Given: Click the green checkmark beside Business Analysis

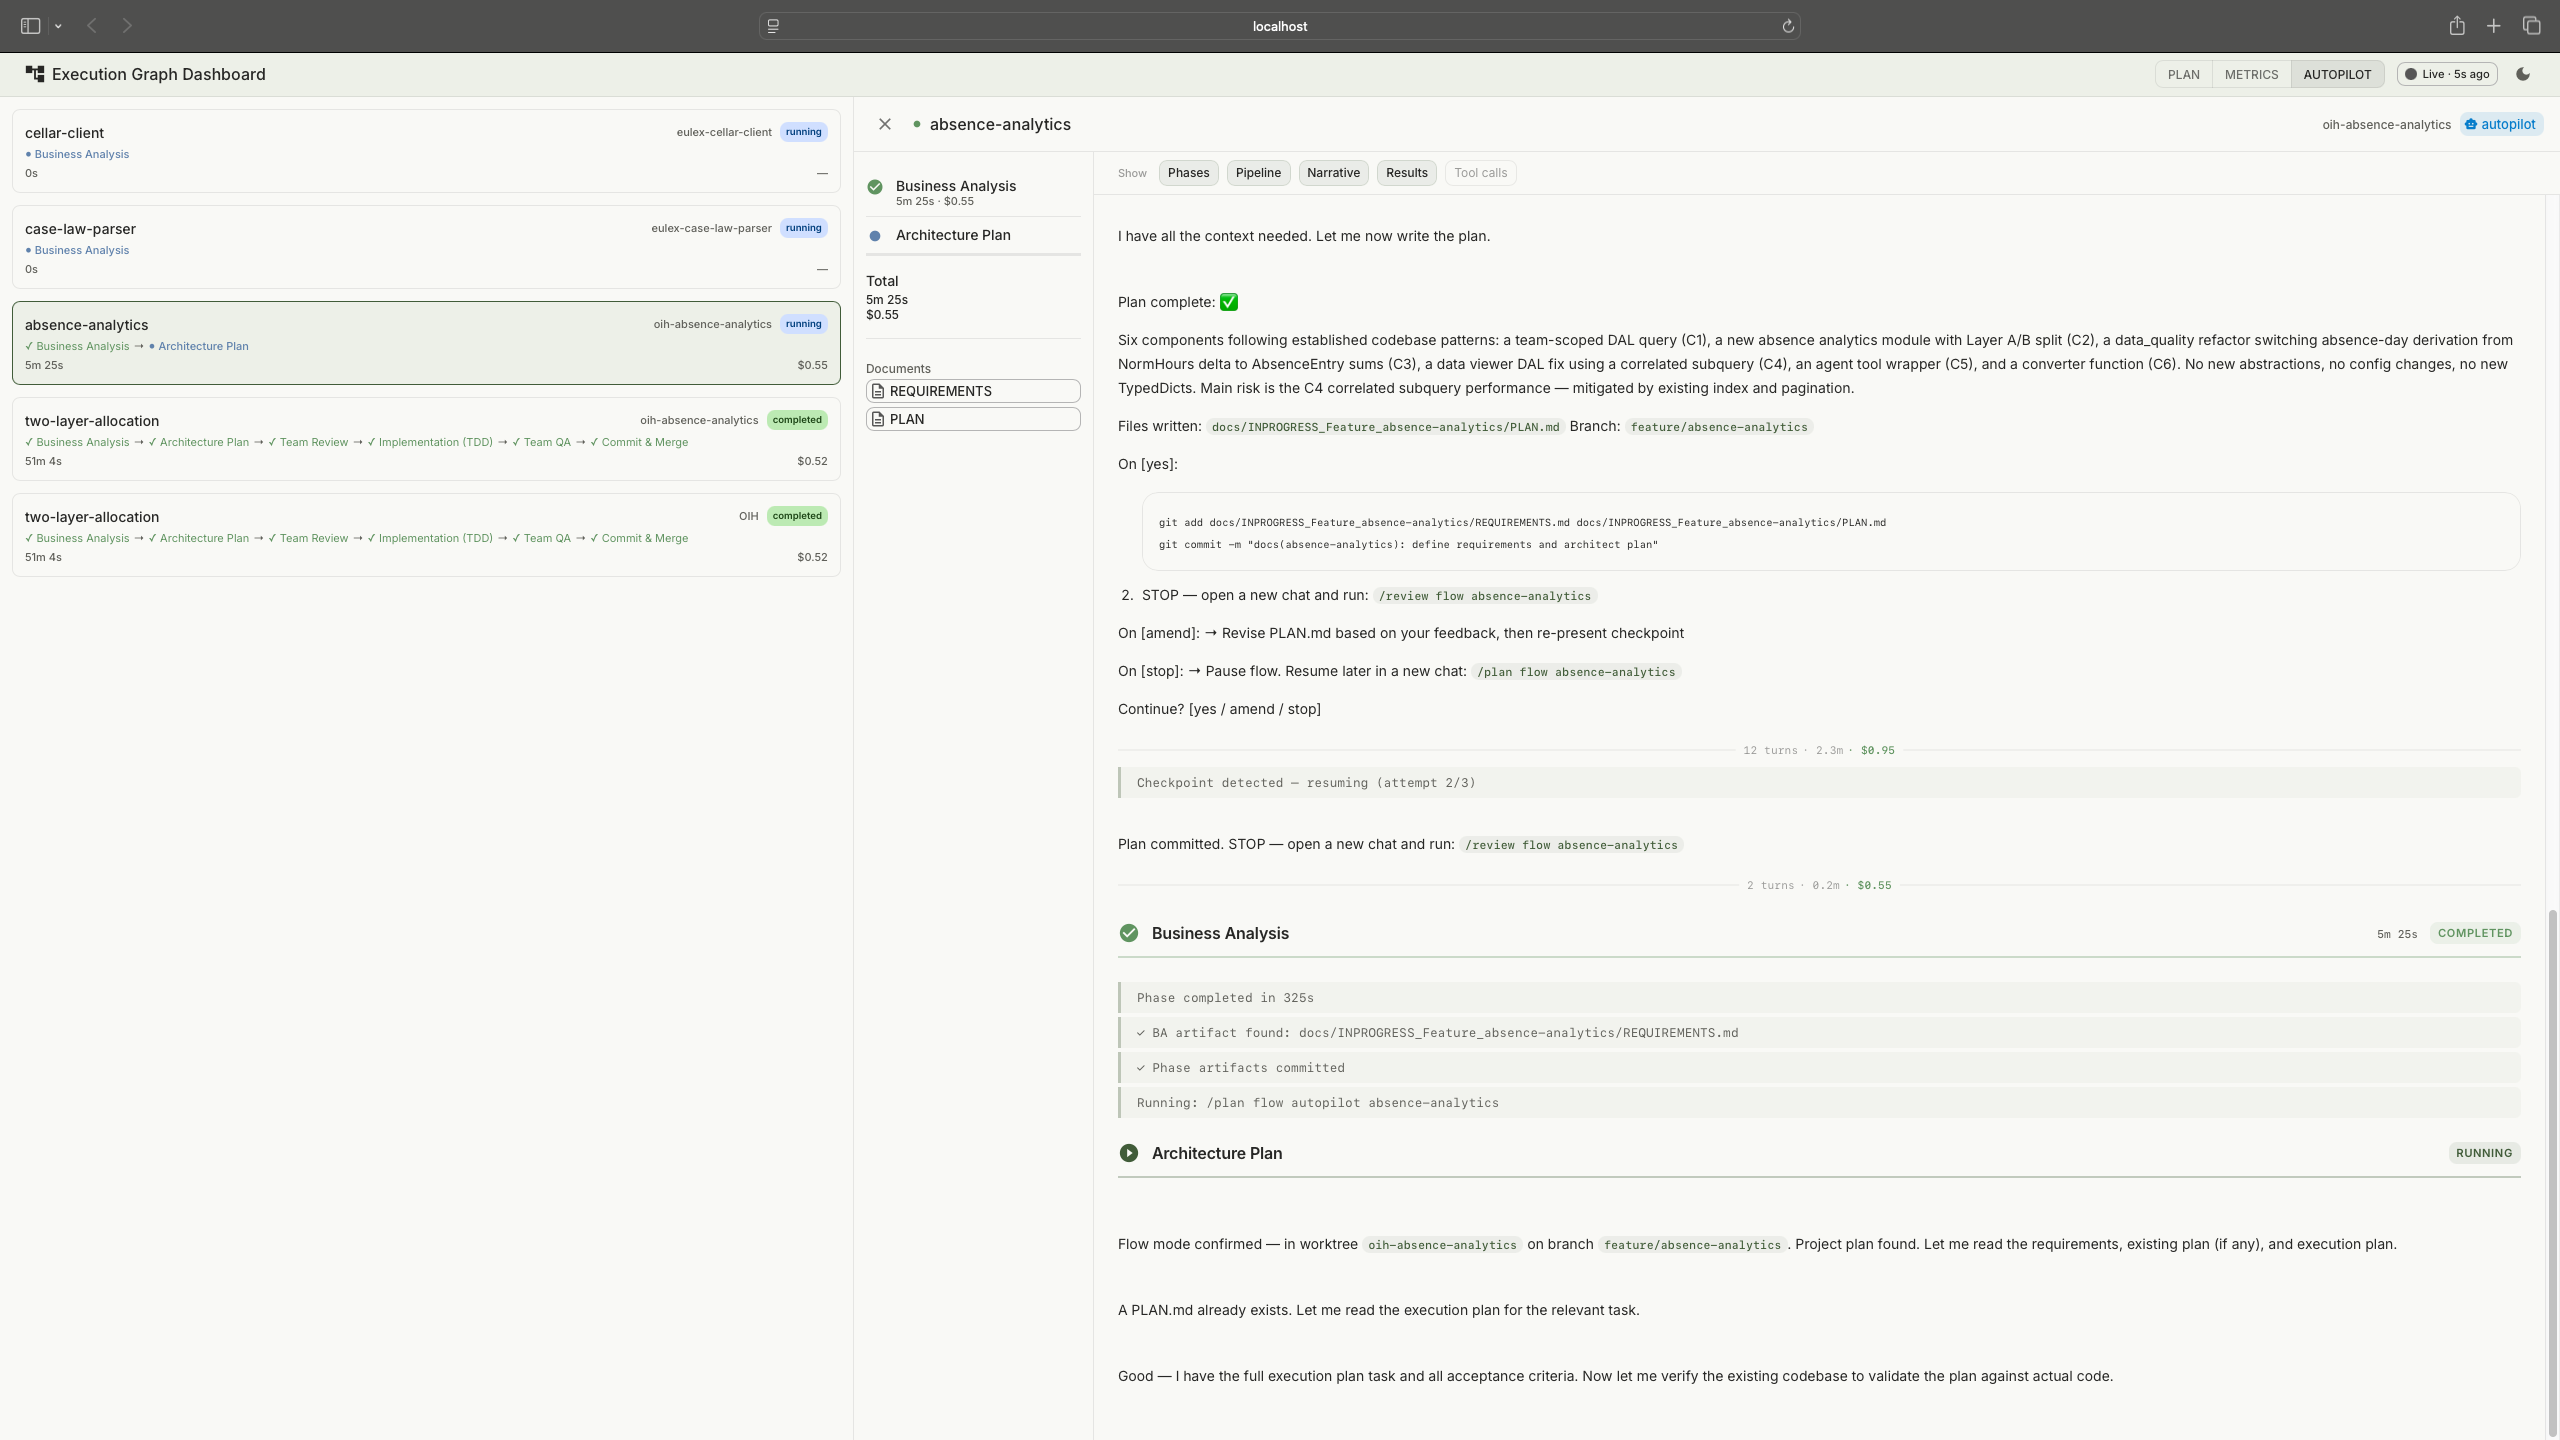Looking at the screenshot, I should coord(875,186).
